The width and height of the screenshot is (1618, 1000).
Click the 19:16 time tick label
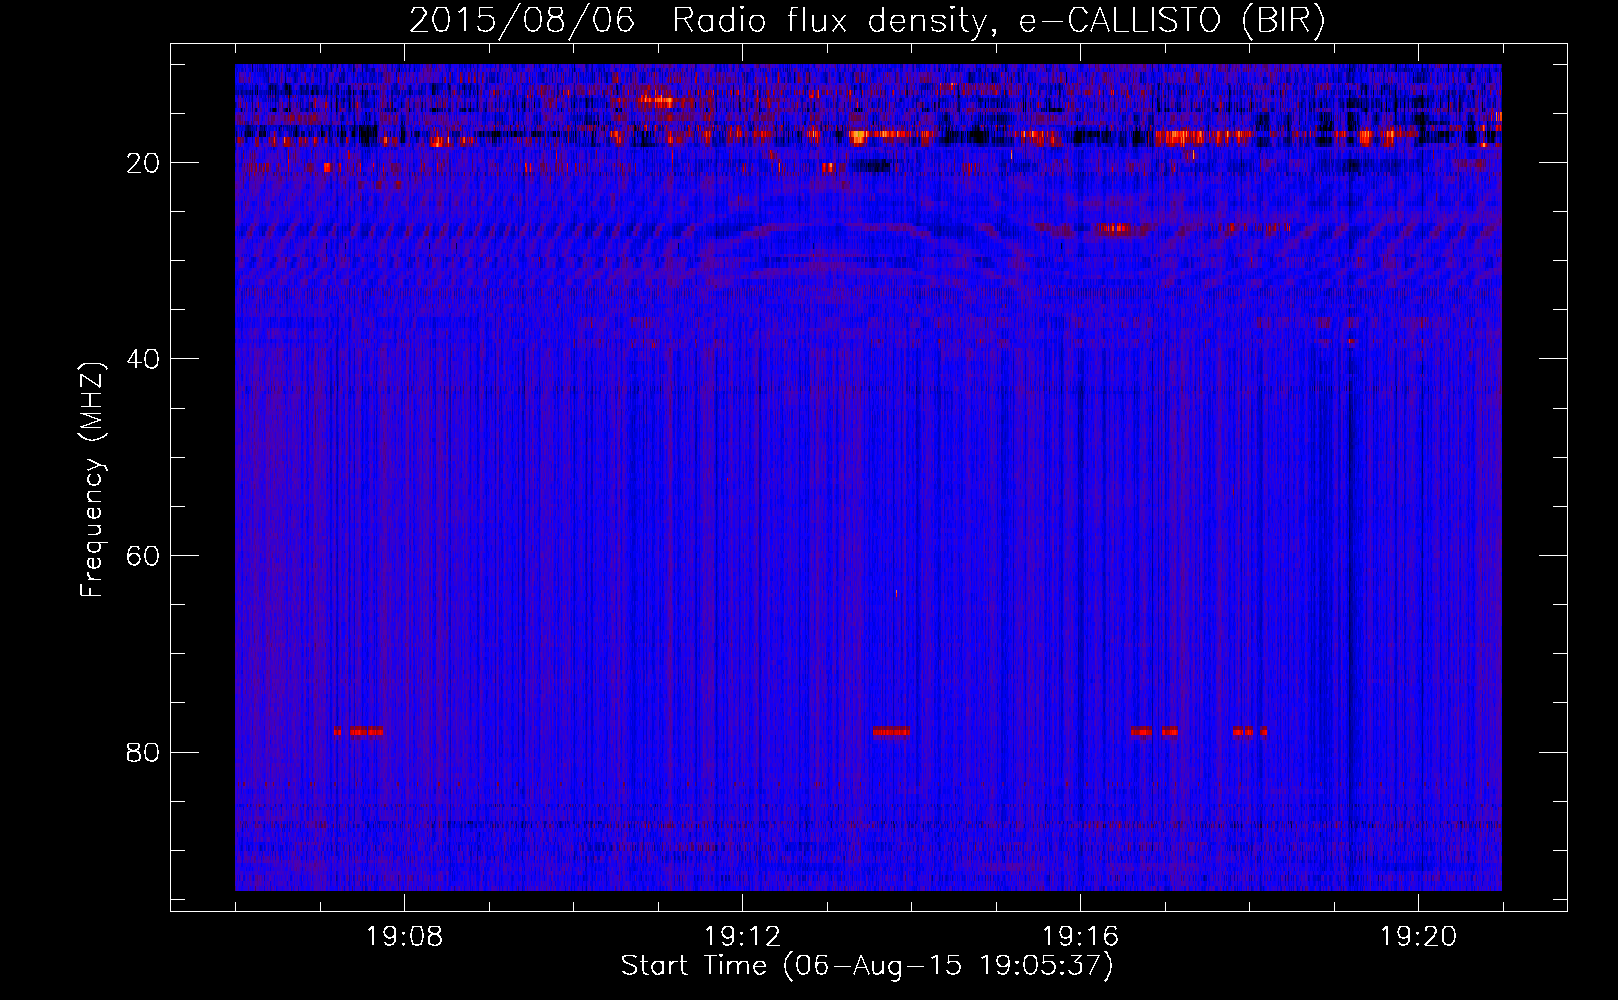(x=1080, y=937)
